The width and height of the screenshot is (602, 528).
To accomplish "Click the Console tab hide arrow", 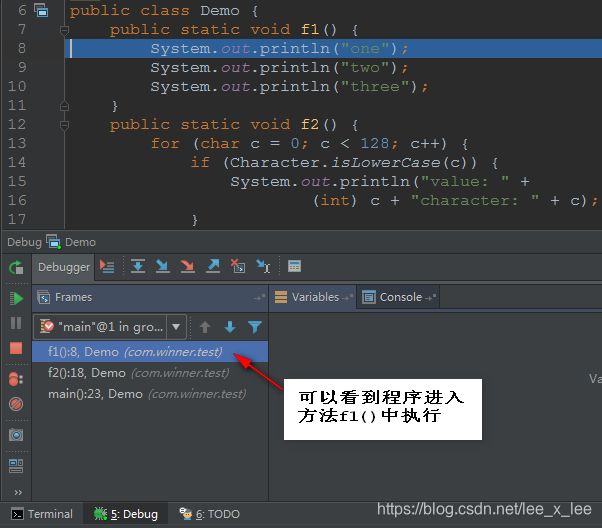I will (x=430, y=298).
